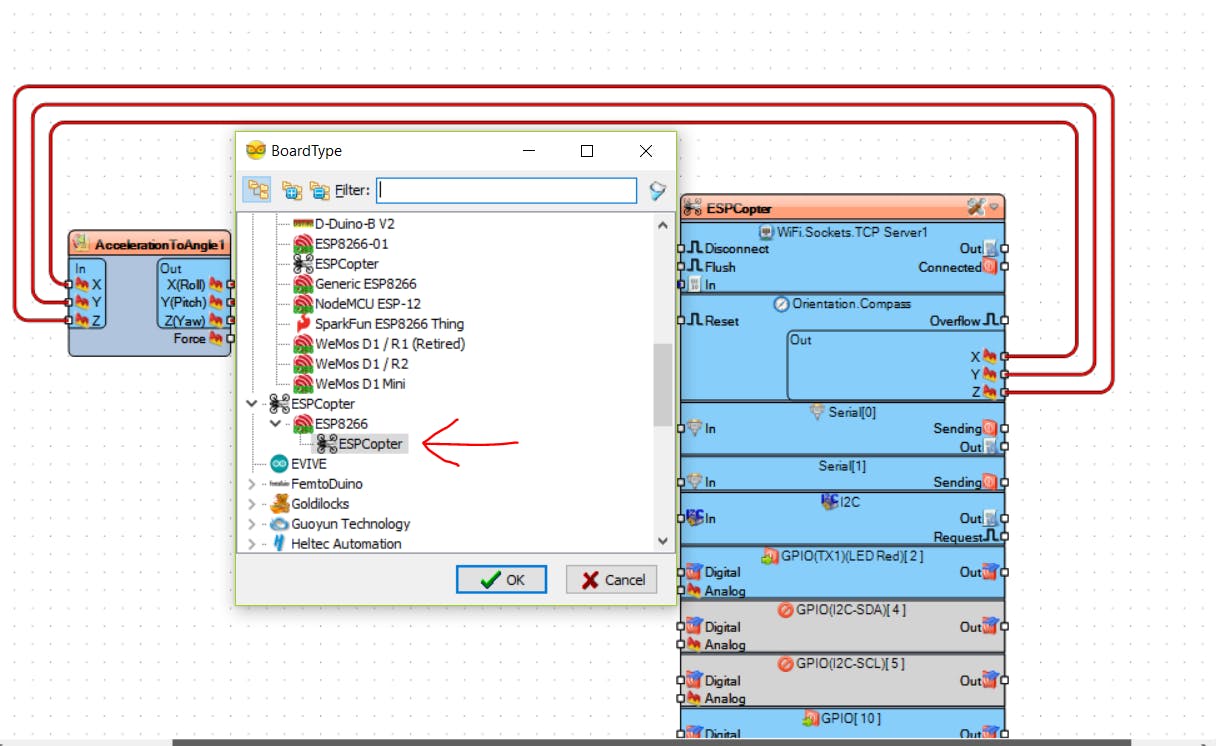Toggle tree view mode in BoardType toolbar
Image resolution: width=1216 pixels, height=746 pixels.
point(258,190)
